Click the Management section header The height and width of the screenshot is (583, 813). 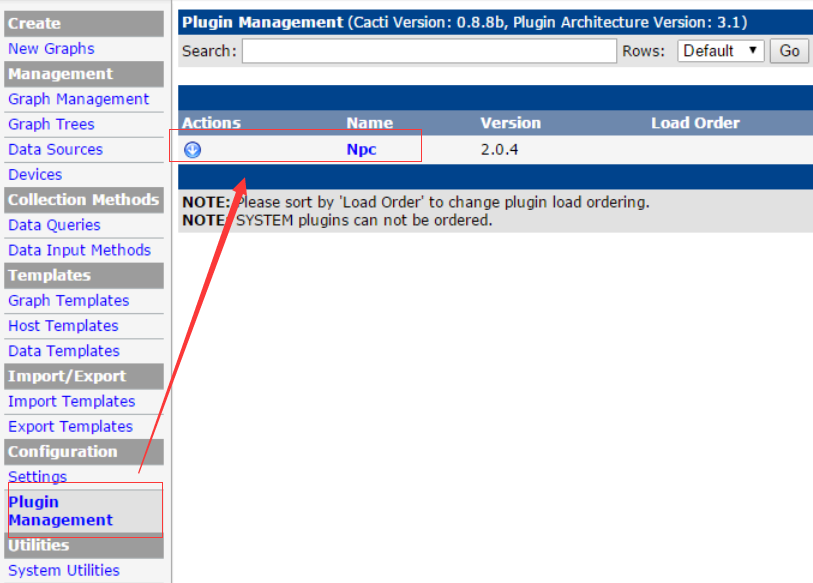pos(84,74)
